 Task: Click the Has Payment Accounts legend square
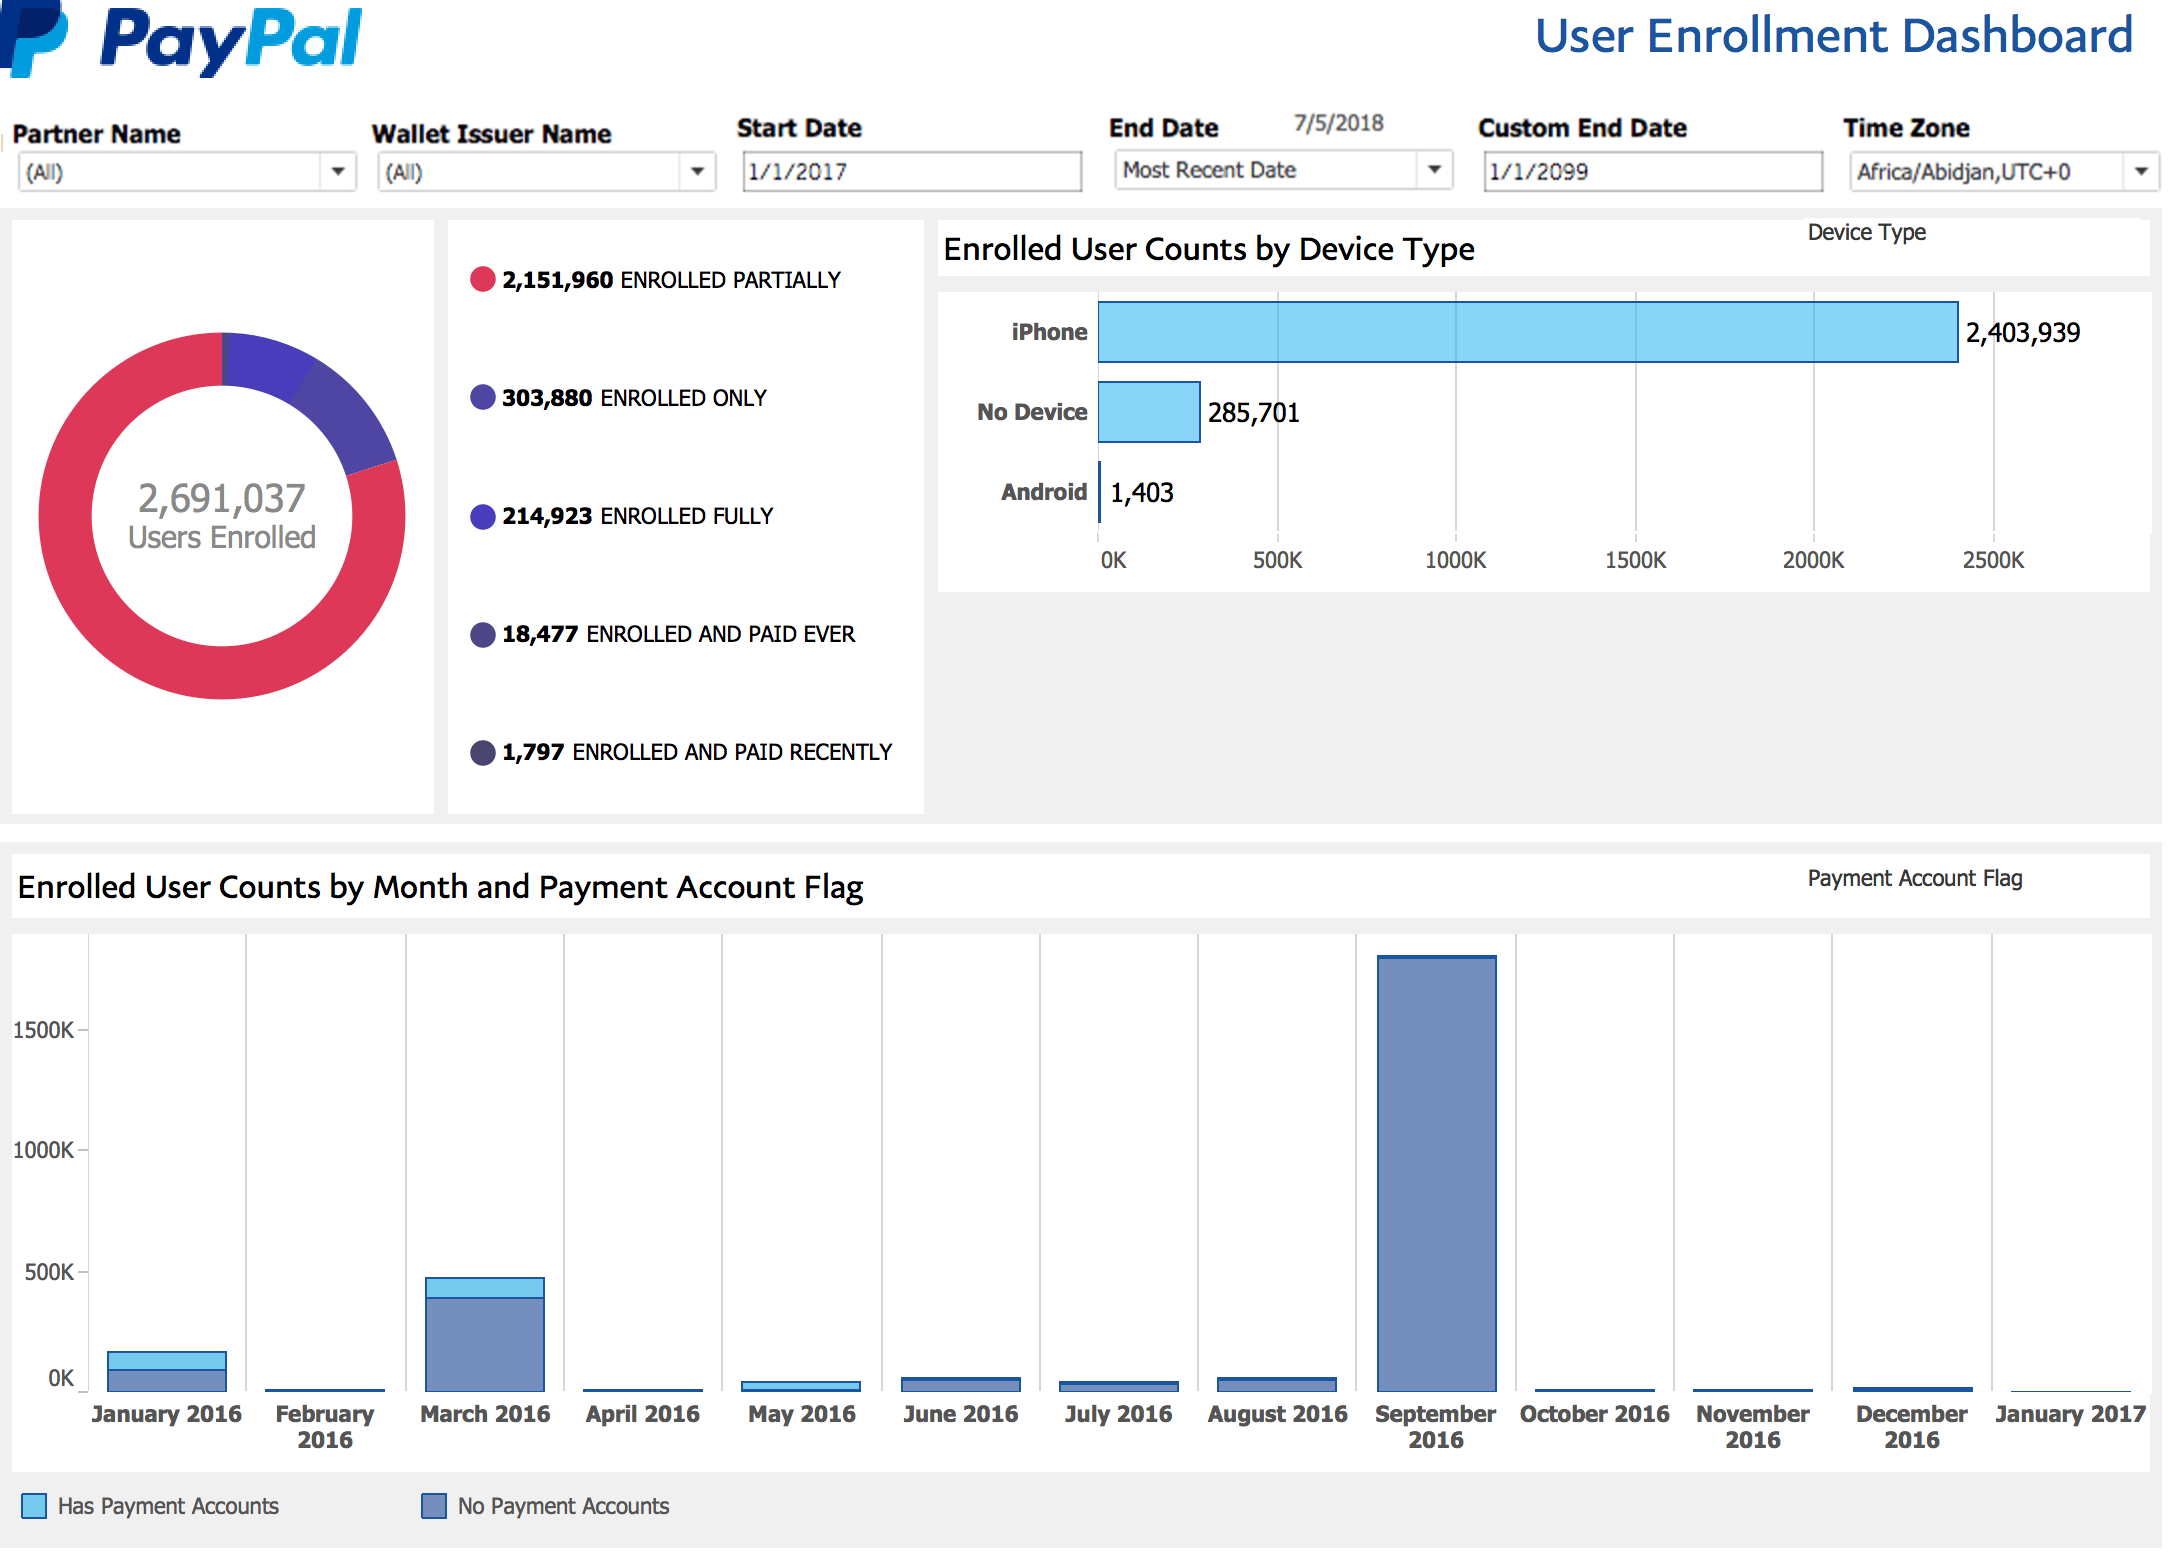(34, 1506)
